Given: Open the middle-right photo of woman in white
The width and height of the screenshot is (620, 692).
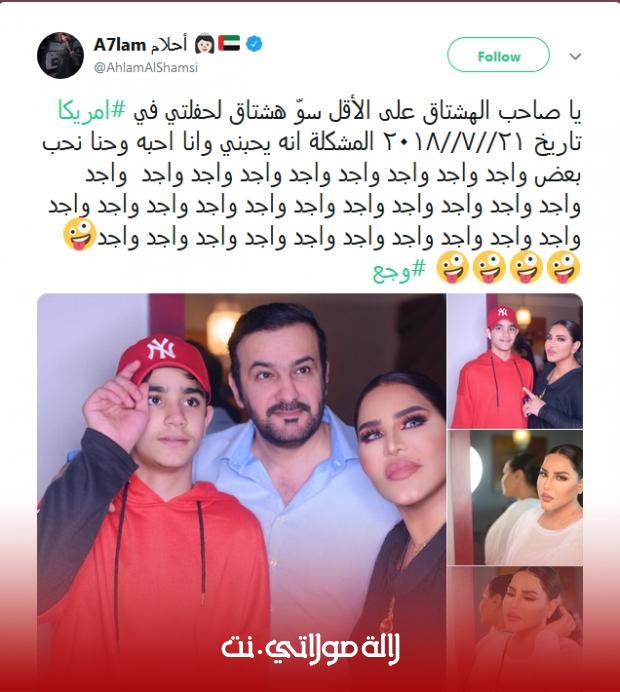Looking at the screenshot, I should [515, 497].
